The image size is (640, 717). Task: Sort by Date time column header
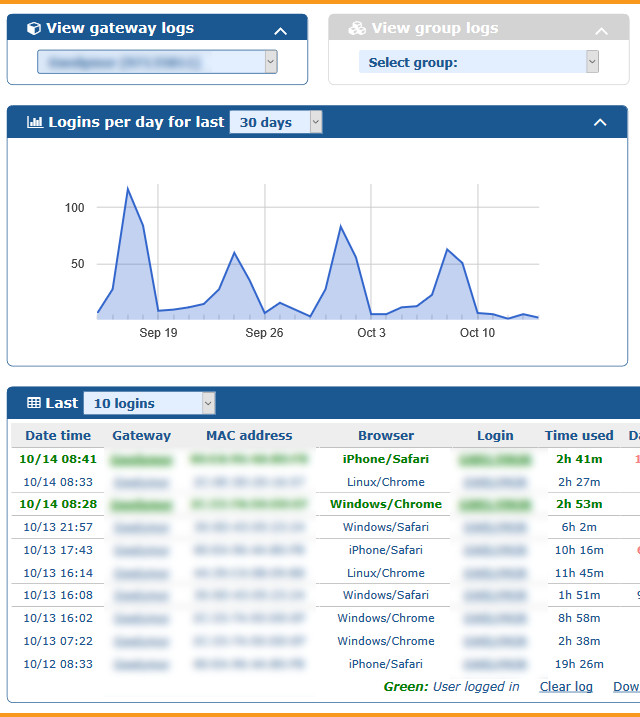pyautogui.click(x=58, y=435)
